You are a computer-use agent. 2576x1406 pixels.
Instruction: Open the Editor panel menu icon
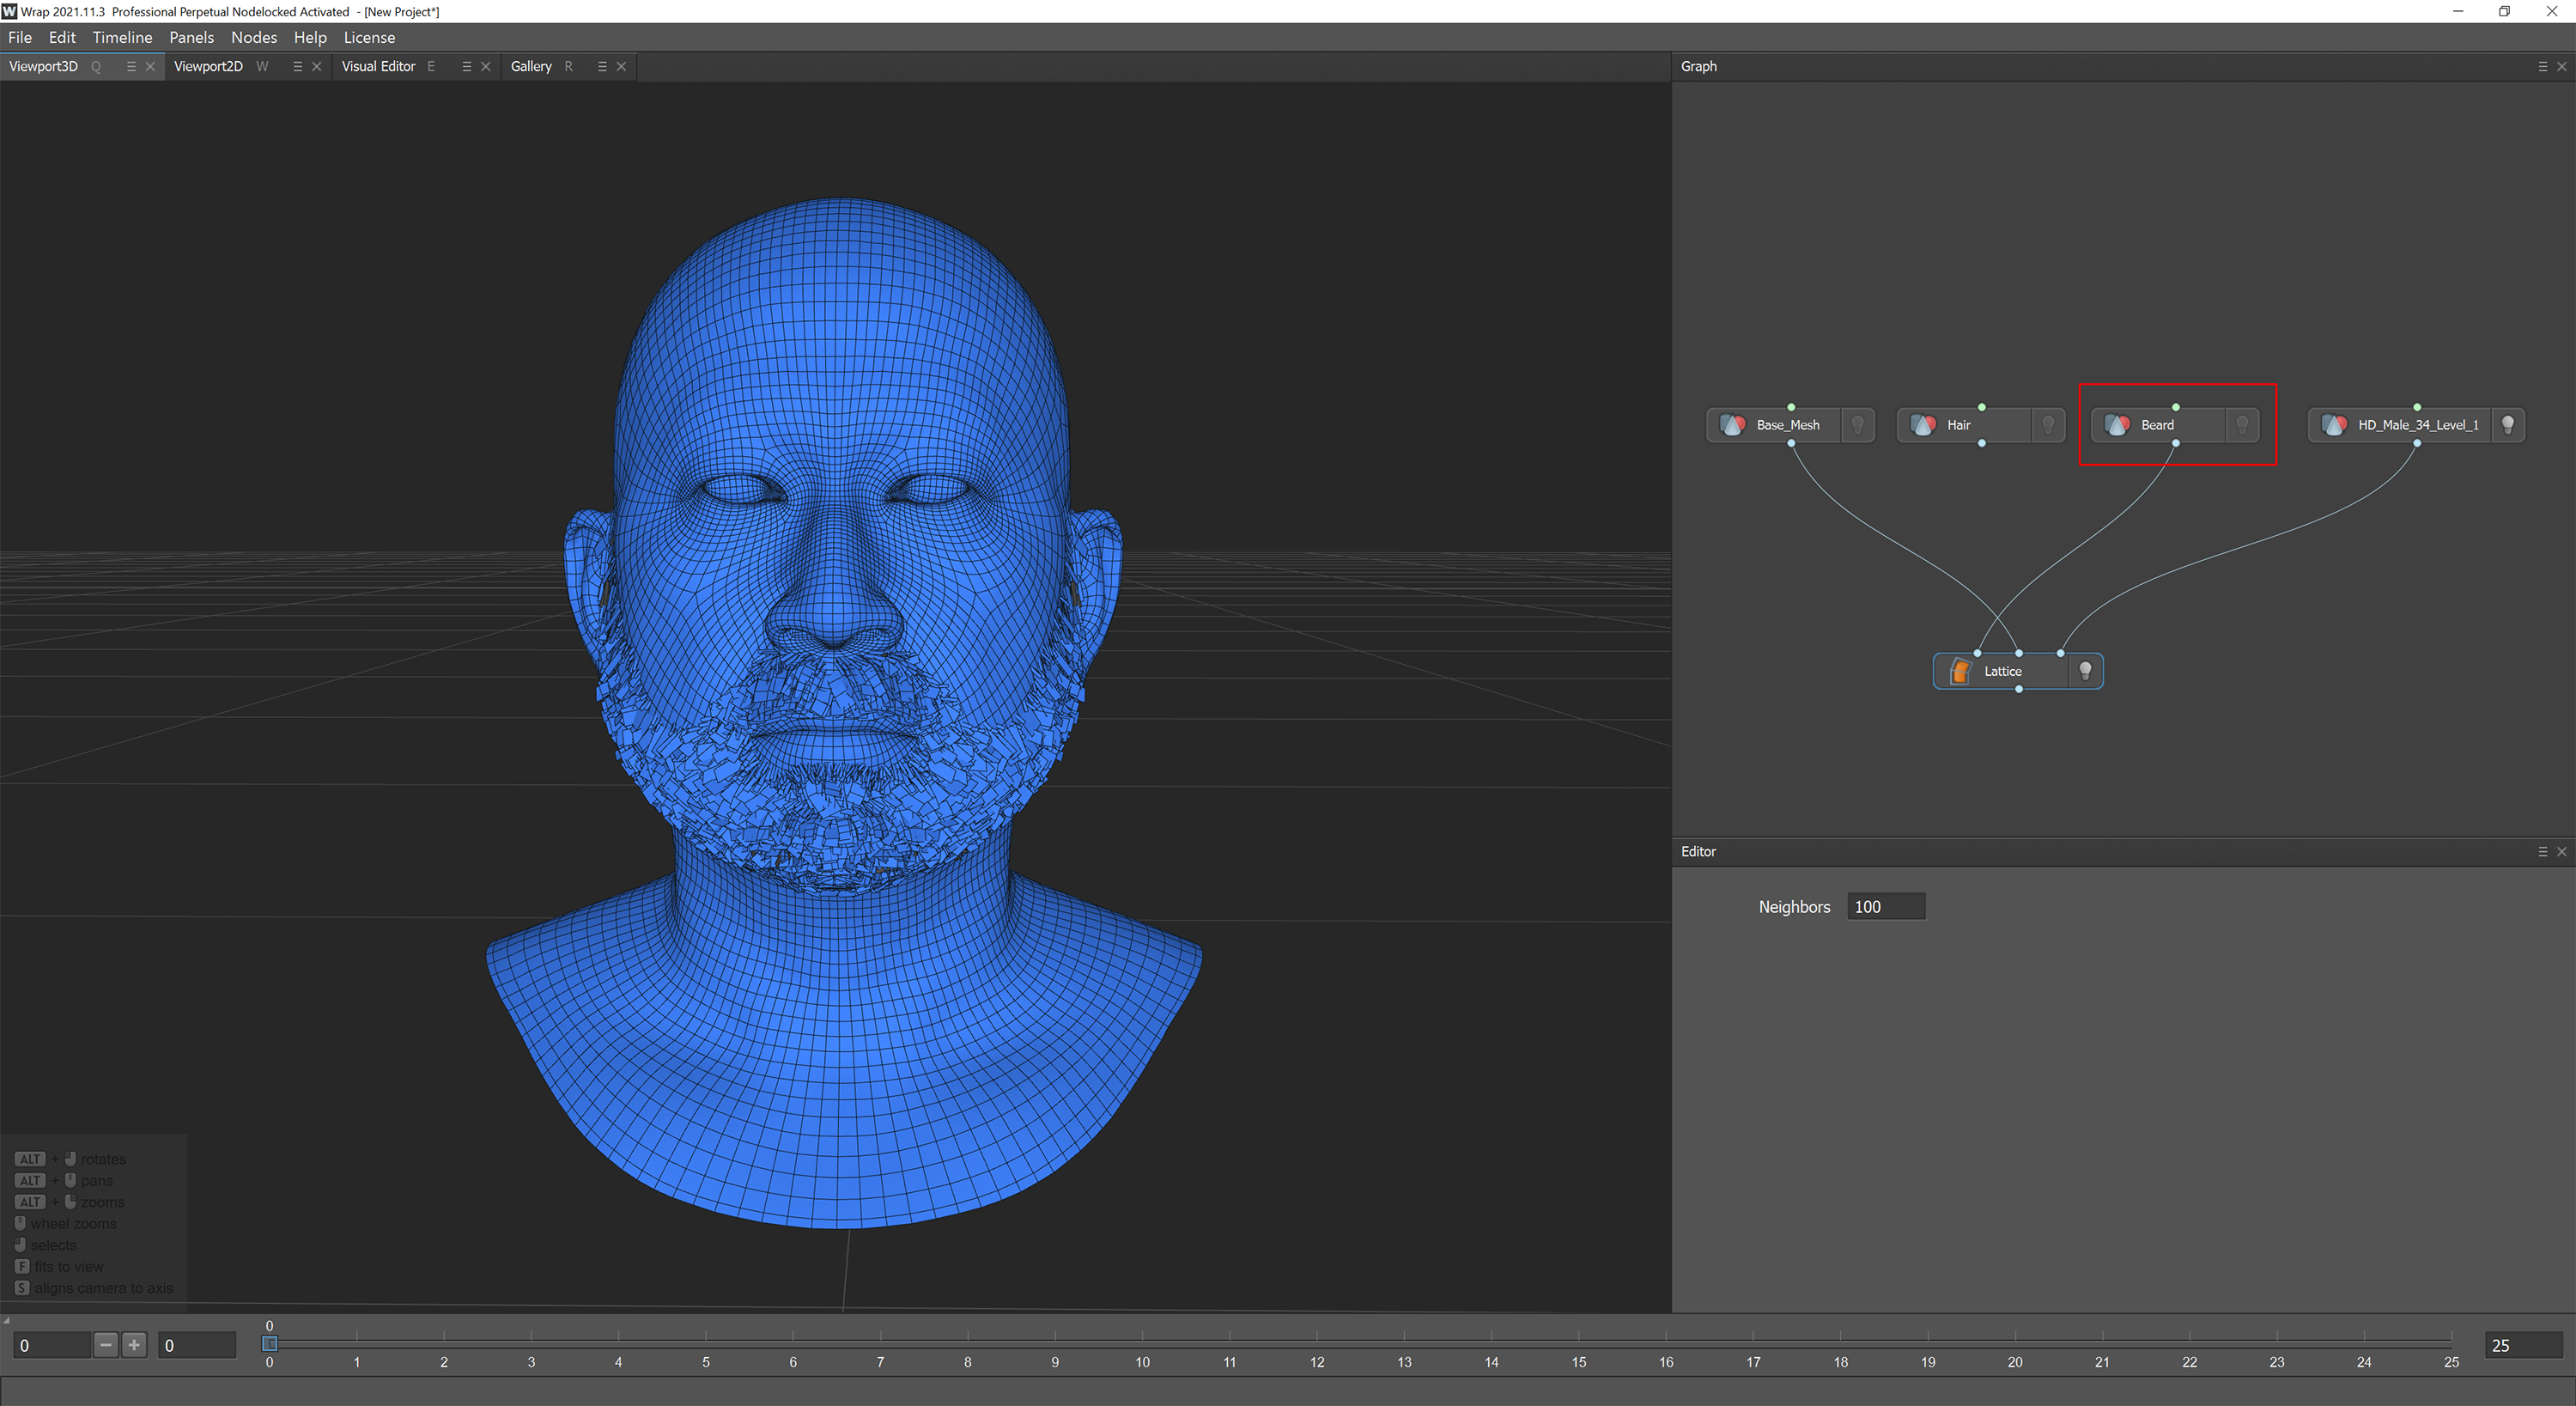[x=2541, y=851]
